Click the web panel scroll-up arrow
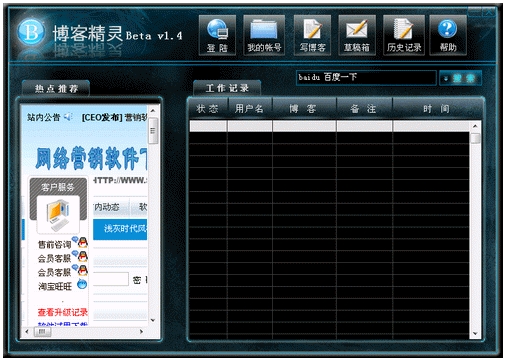 click(153, 110)
